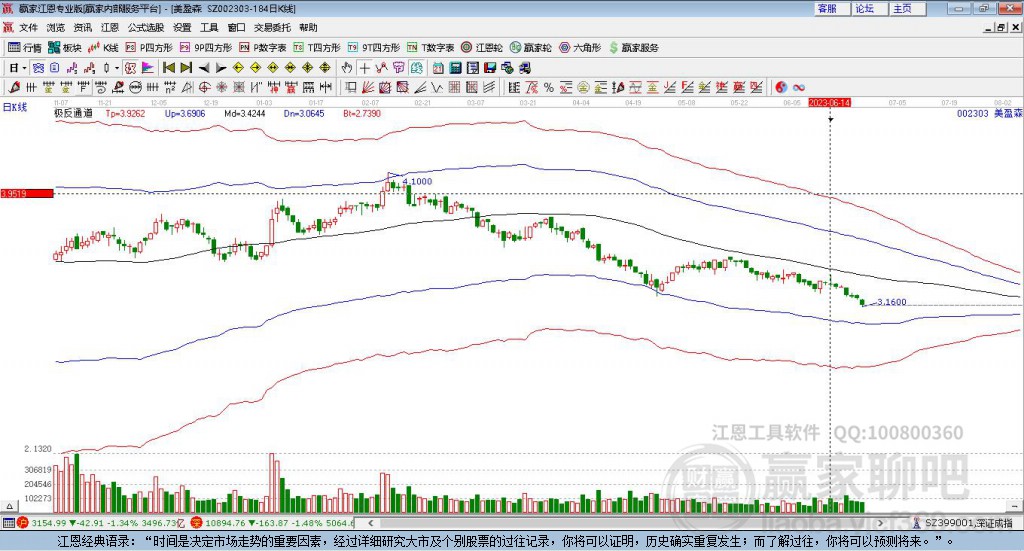Click the save floppy disk icon

pyautogui.click(x=490, y=68)
